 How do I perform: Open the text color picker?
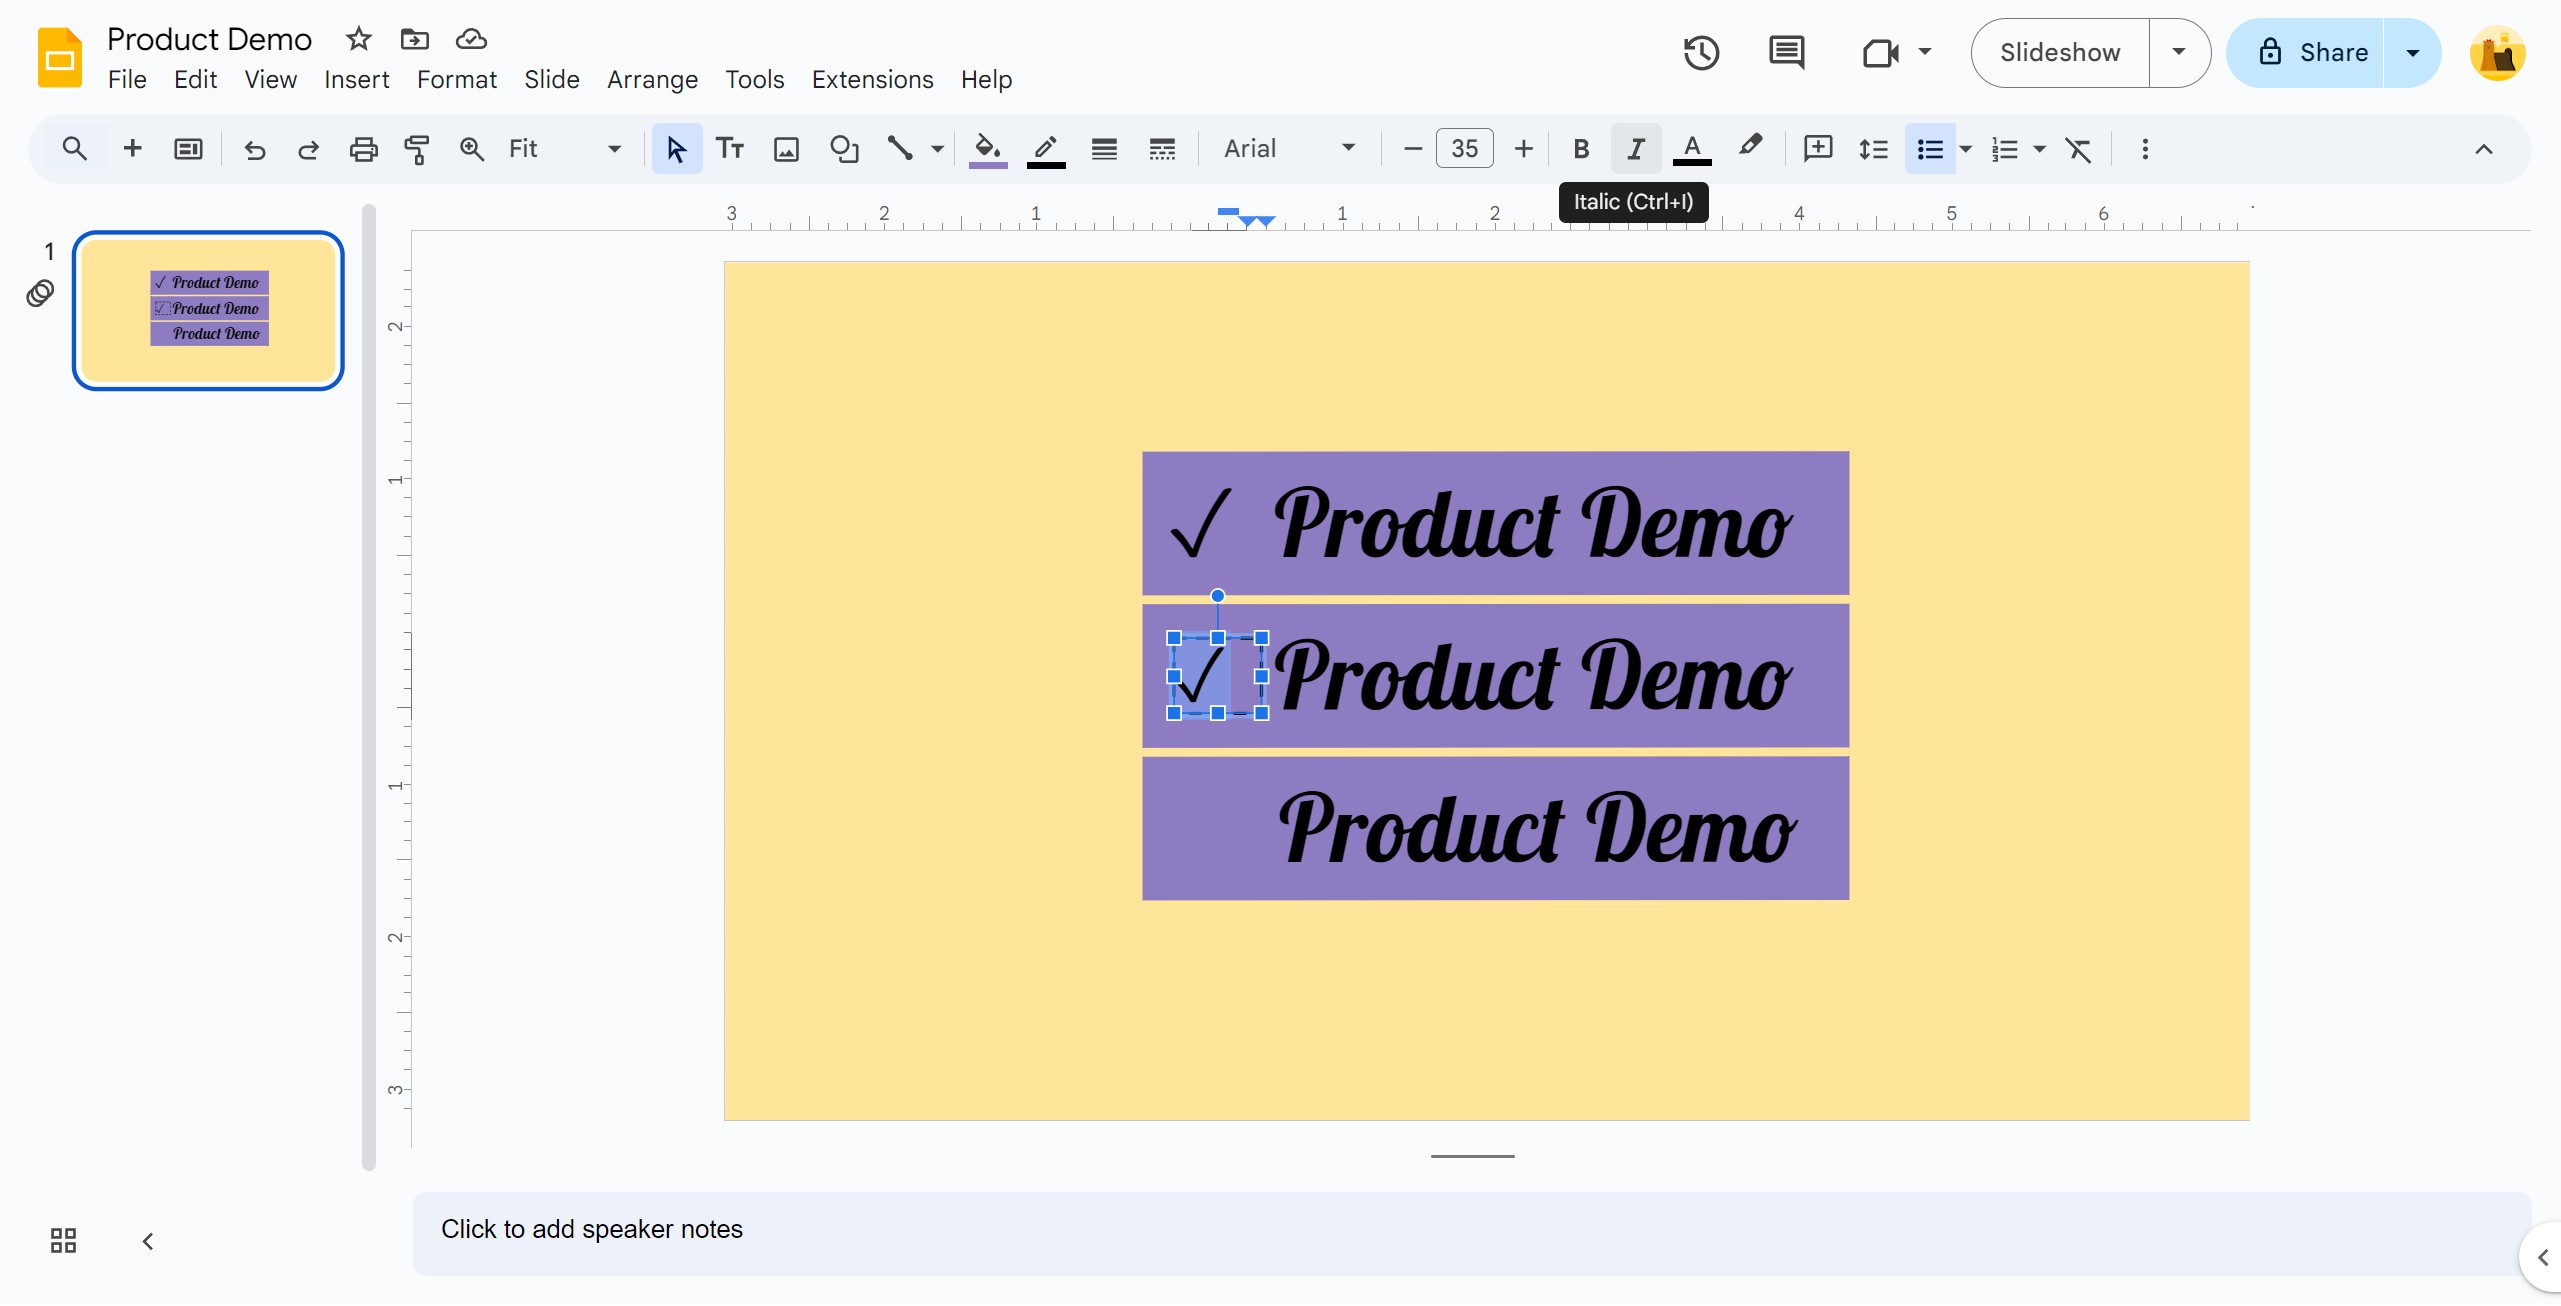click(1692, 149)
